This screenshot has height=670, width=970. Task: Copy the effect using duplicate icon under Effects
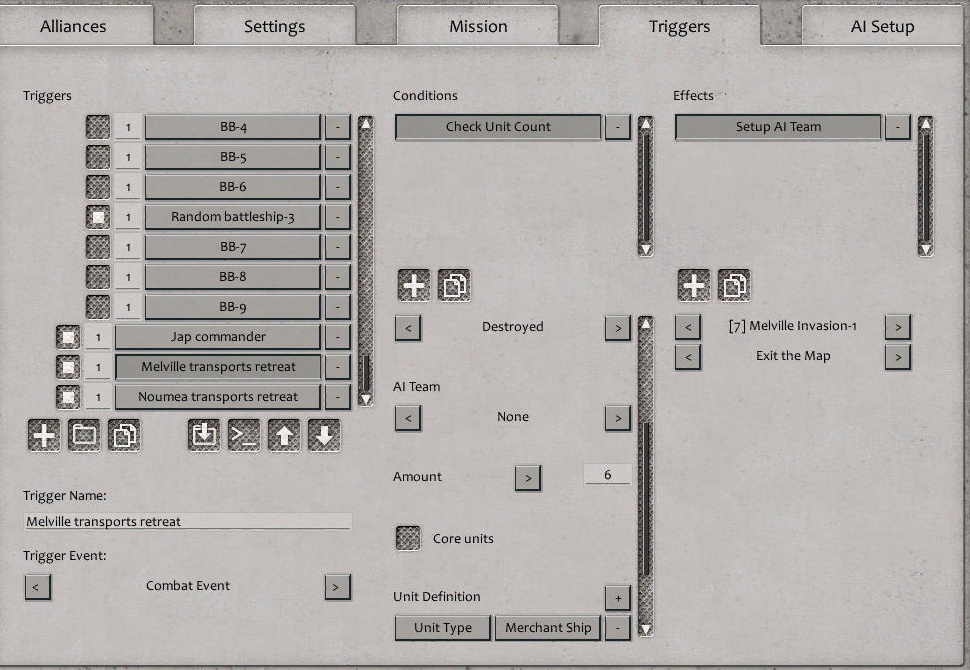pyautogui.click(x=734, y=285)
